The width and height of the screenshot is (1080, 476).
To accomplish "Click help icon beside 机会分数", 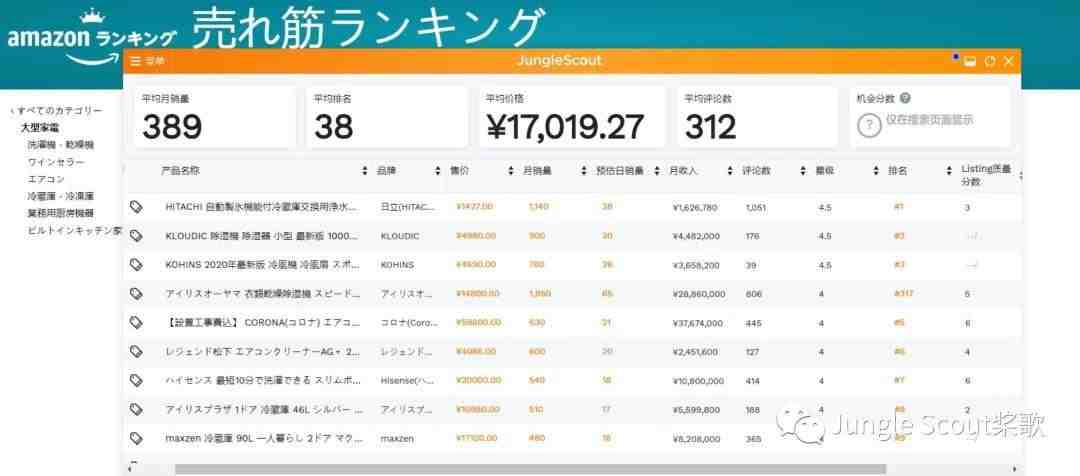I will 906,99.
